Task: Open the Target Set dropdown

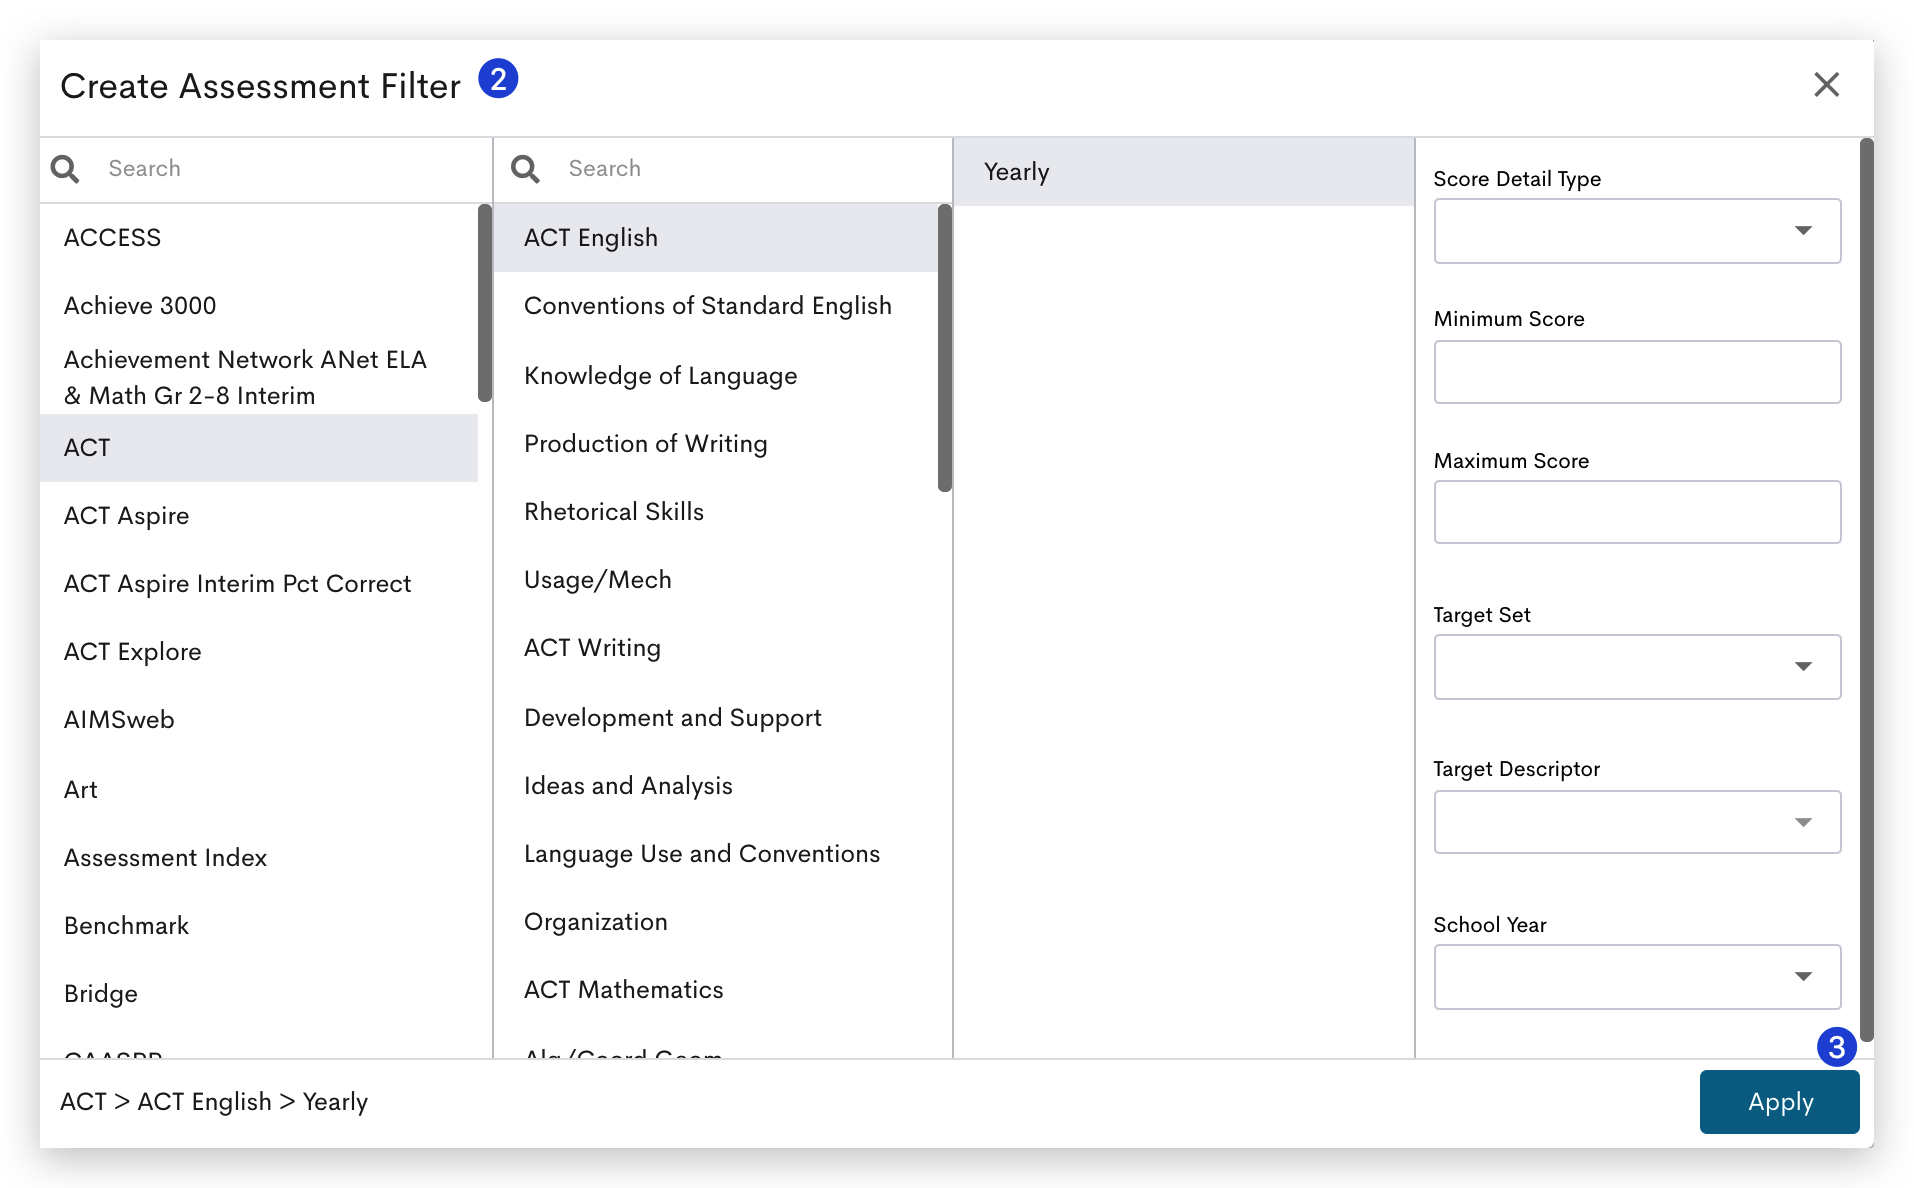Action: click(1637, 667)
